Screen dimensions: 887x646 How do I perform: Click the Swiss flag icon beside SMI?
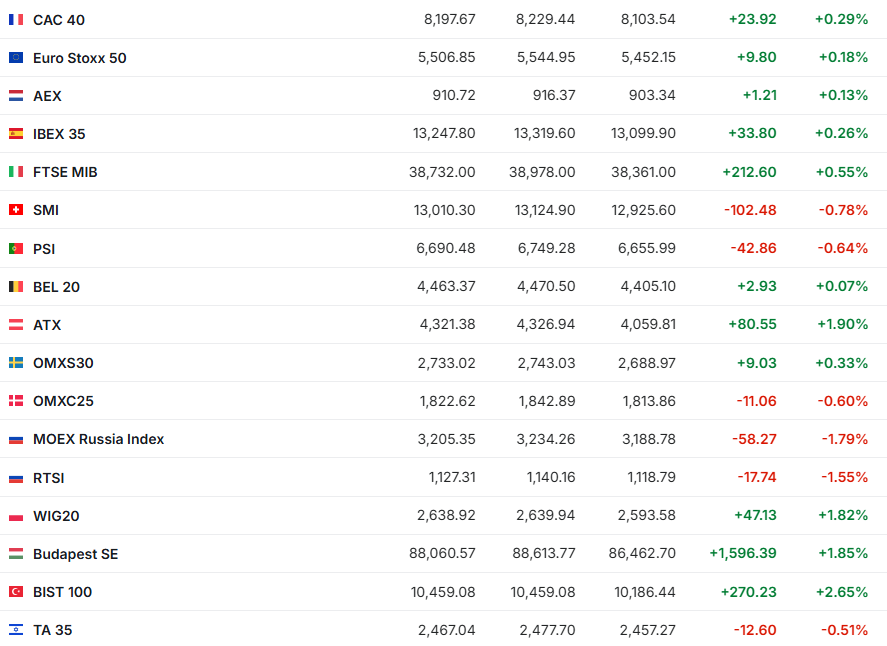pyautogui.click(x=16, y=210)
